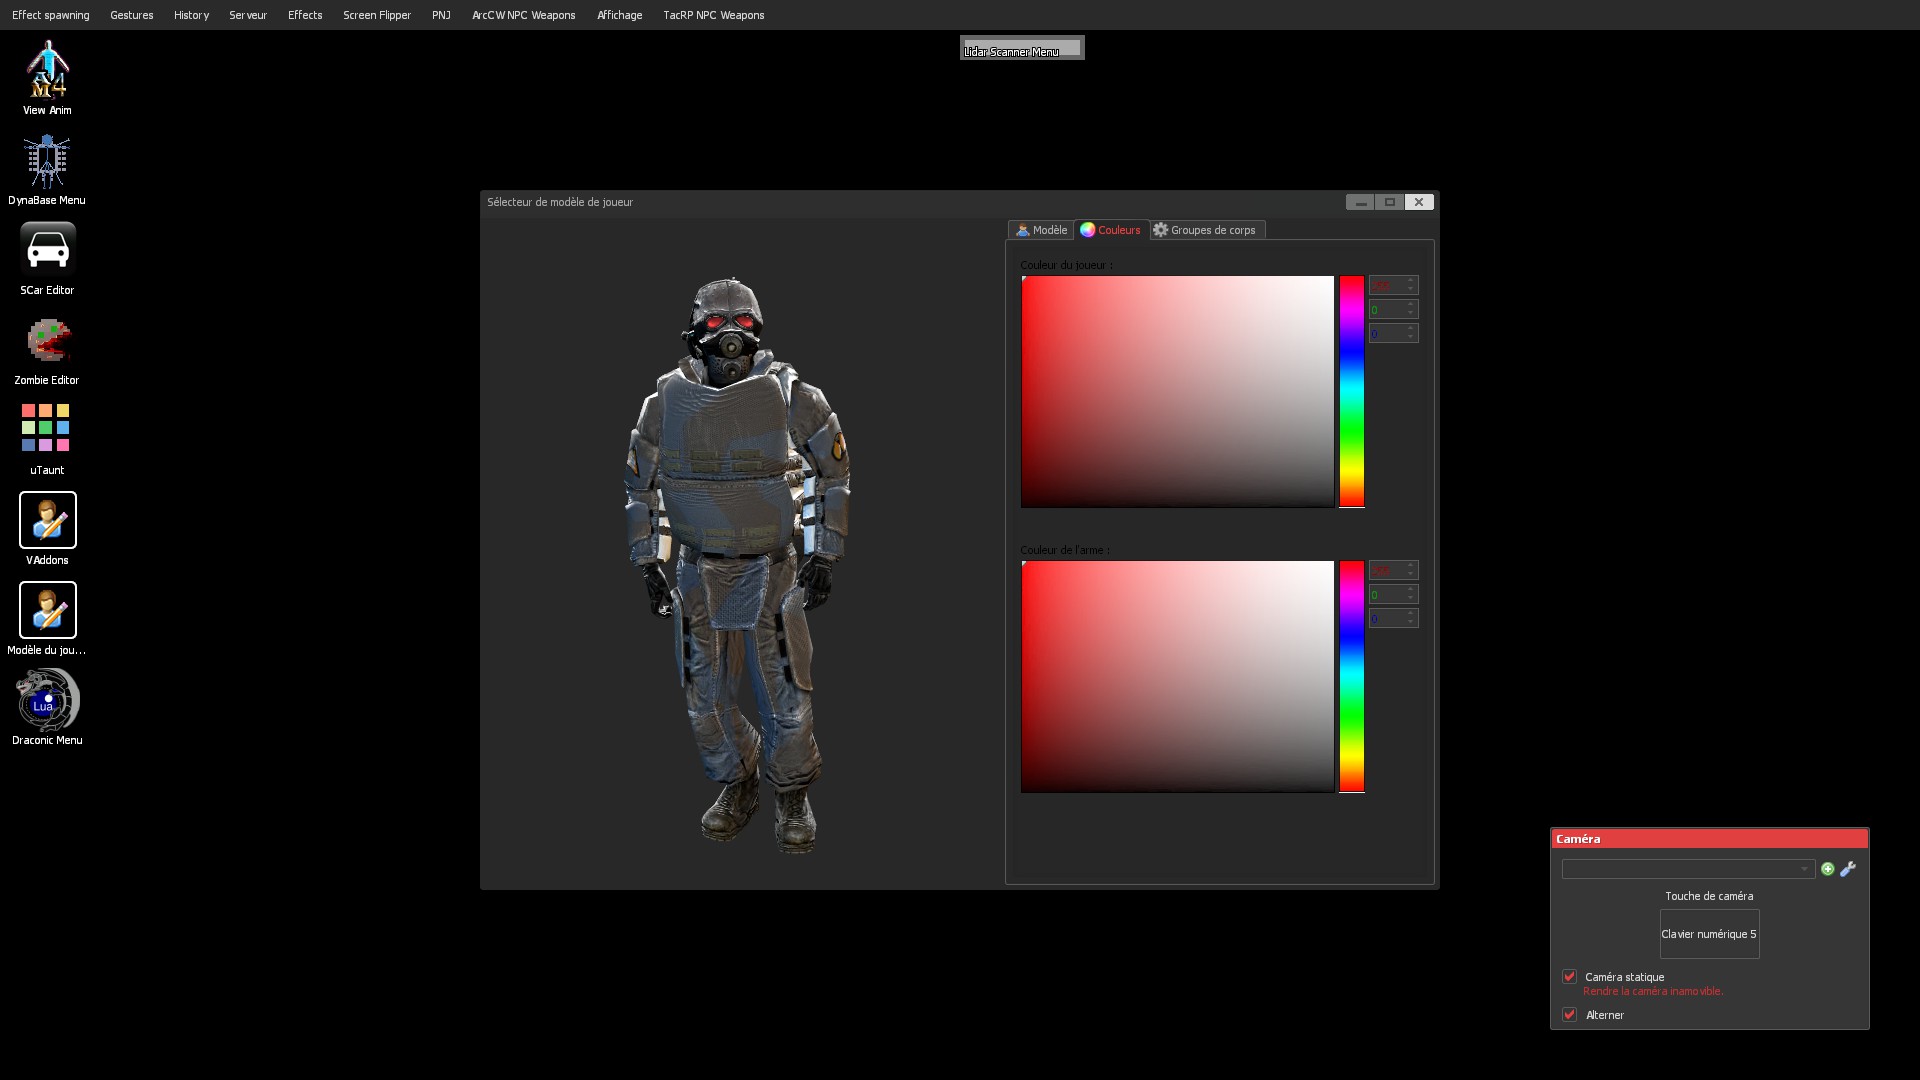Launch the DynaBase Menu icon

(47, 162)
